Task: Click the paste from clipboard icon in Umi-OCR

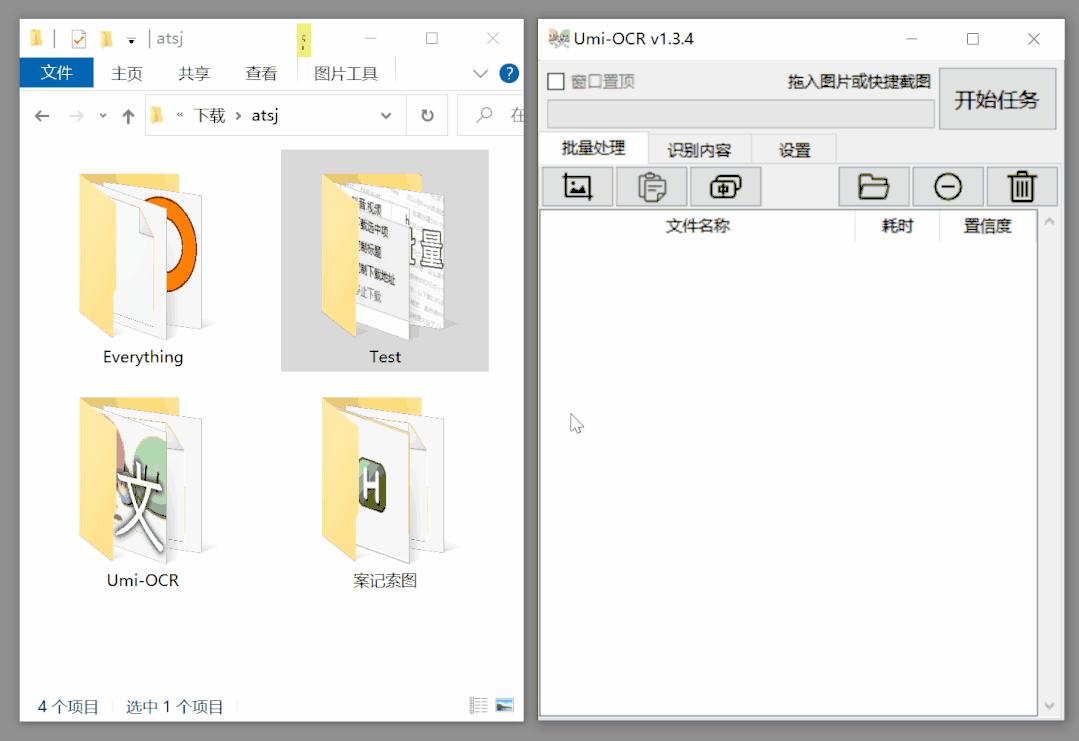Action: (x=651, y=186)
